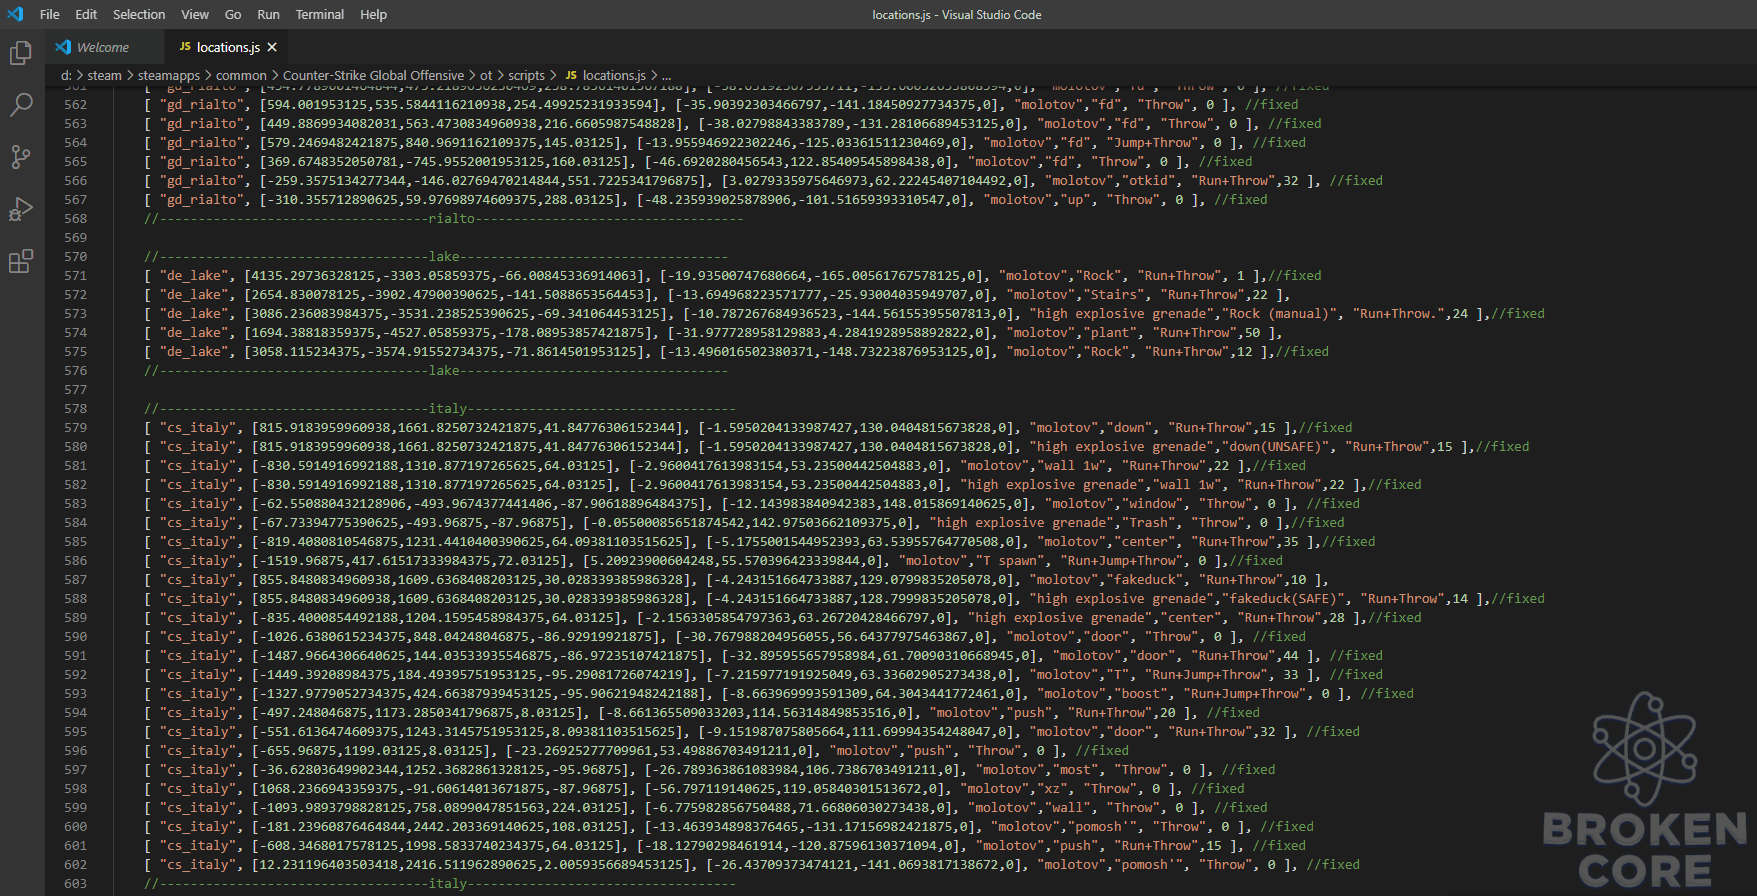Click the common breadcrumb segment
This screenshot has width=1757, height=896.
tap(241, 75)
